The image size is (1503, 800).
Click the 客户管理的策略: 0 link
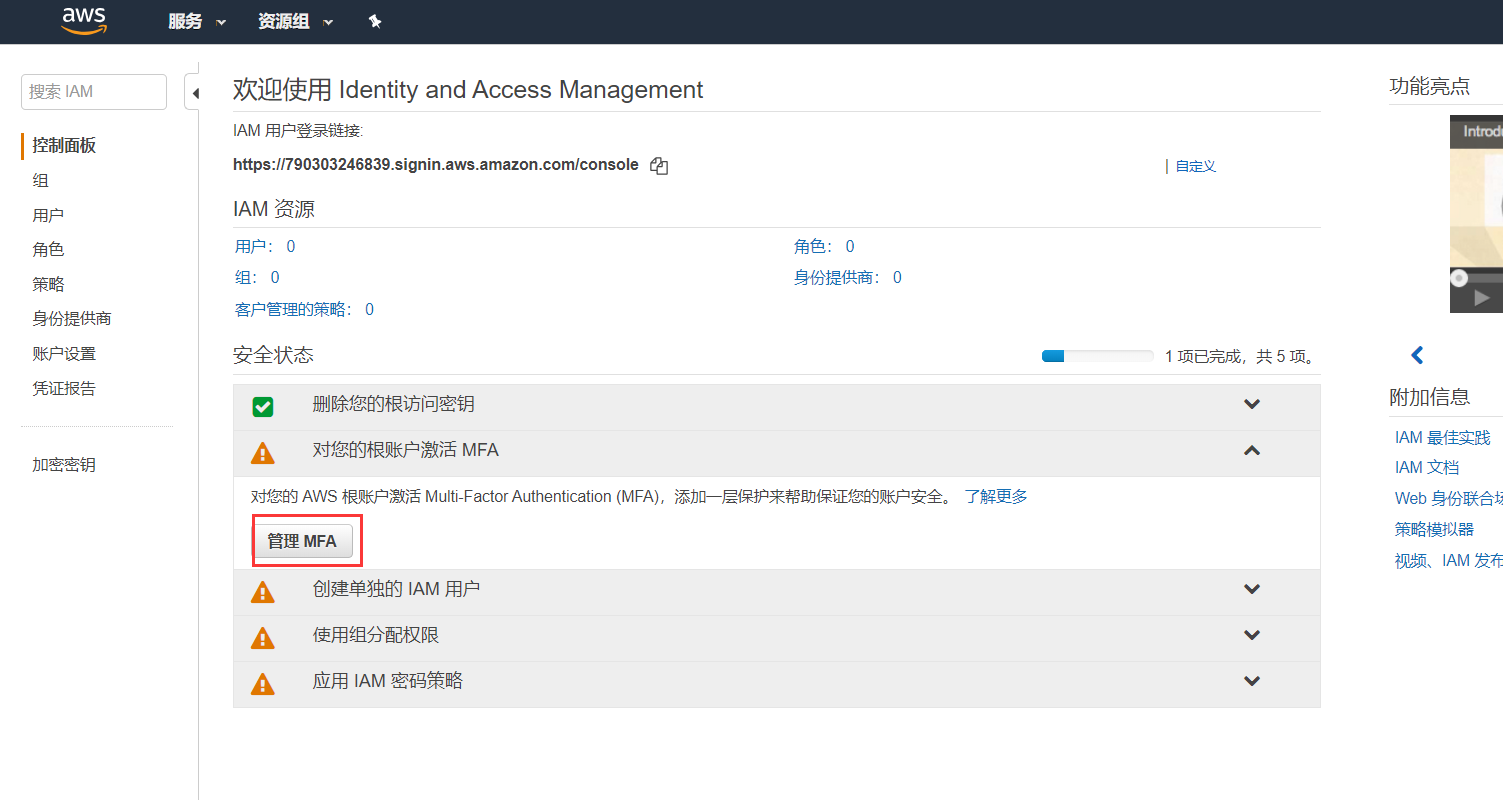[304, 309]
